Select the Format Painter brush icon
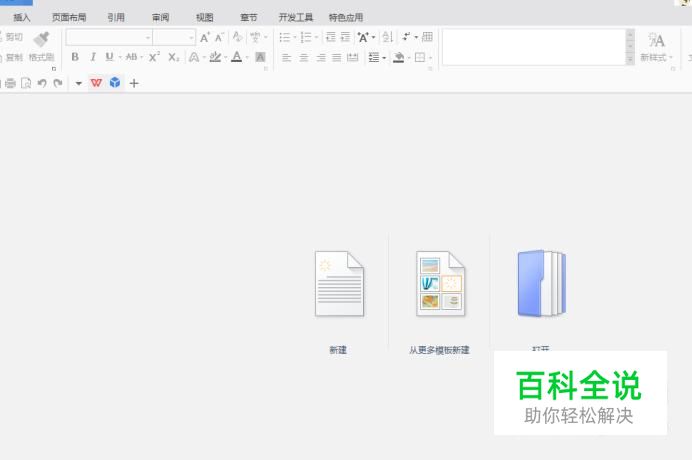 click(41, 39)
